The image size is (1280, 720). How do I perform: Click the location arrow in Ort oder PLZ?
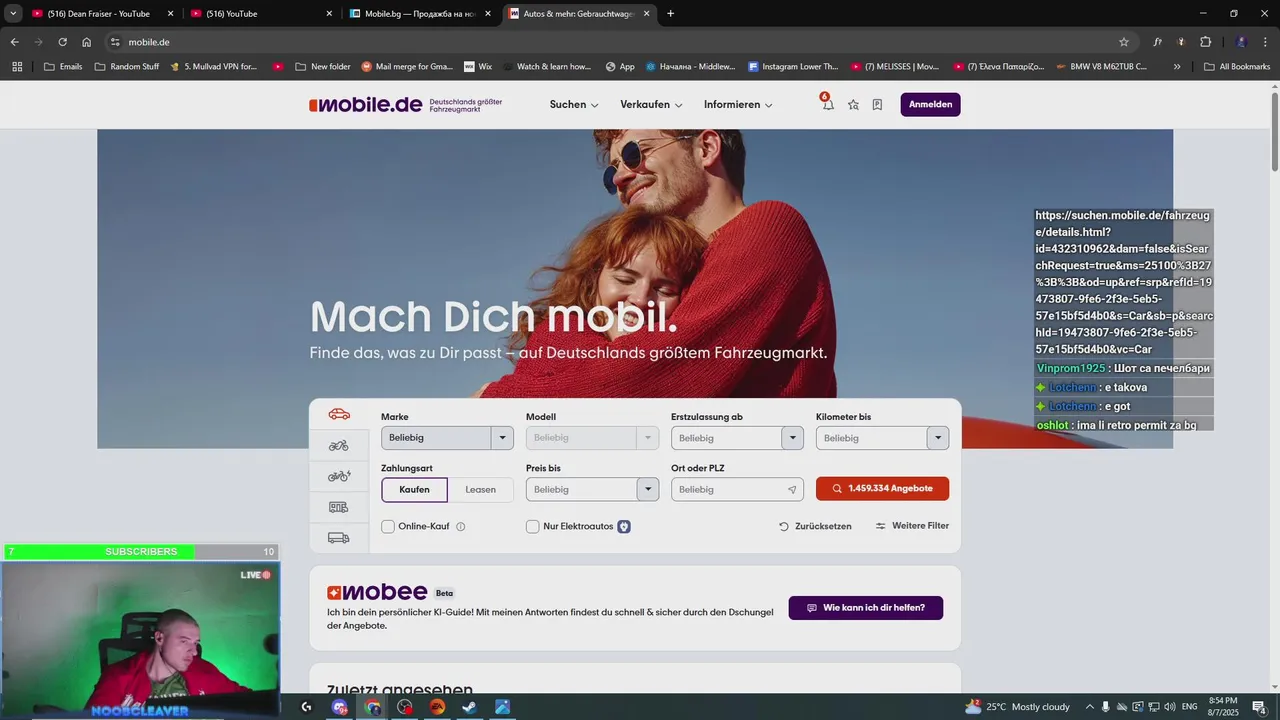click(x=792, y=490)
